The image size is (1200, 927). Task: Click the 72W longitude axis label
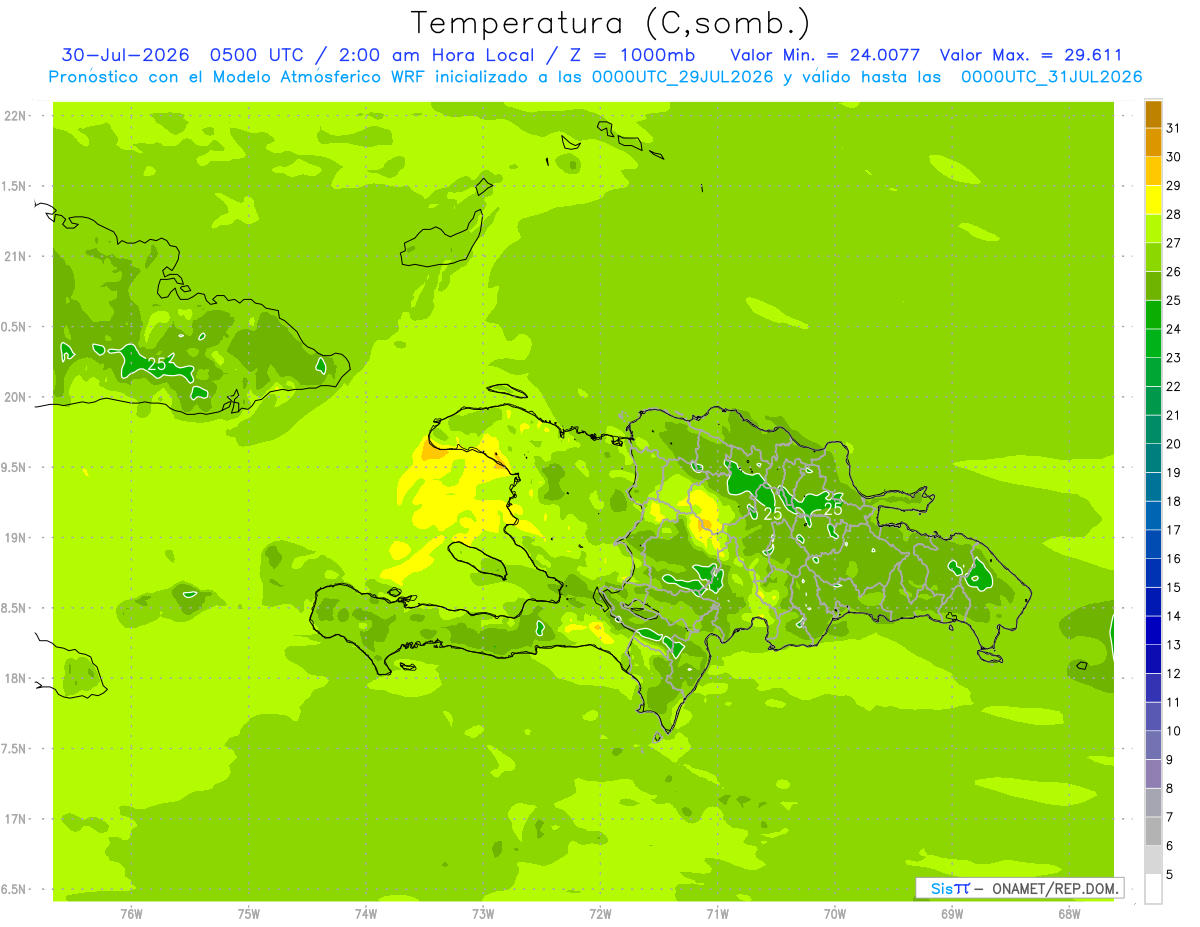[600, 913]
